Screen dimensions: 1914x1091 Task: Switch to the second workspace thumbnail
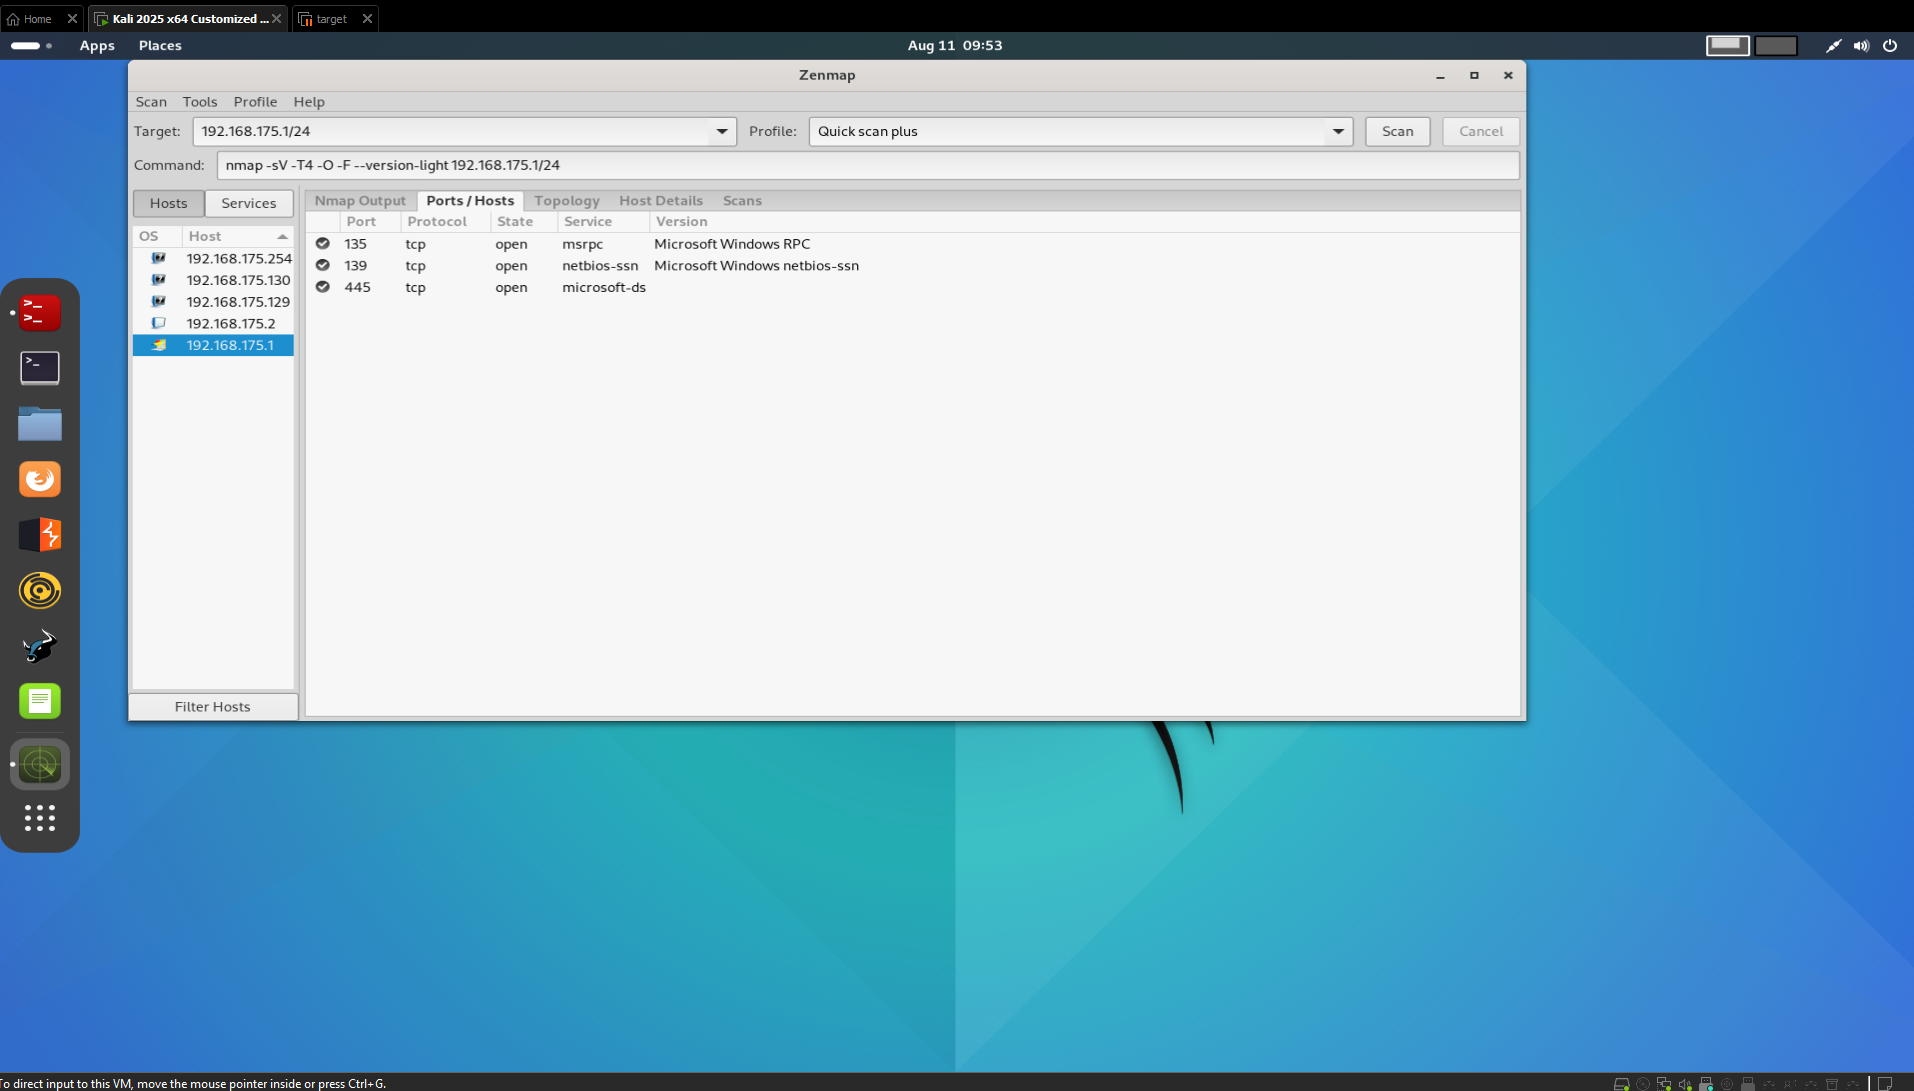tap(1776, 46)
